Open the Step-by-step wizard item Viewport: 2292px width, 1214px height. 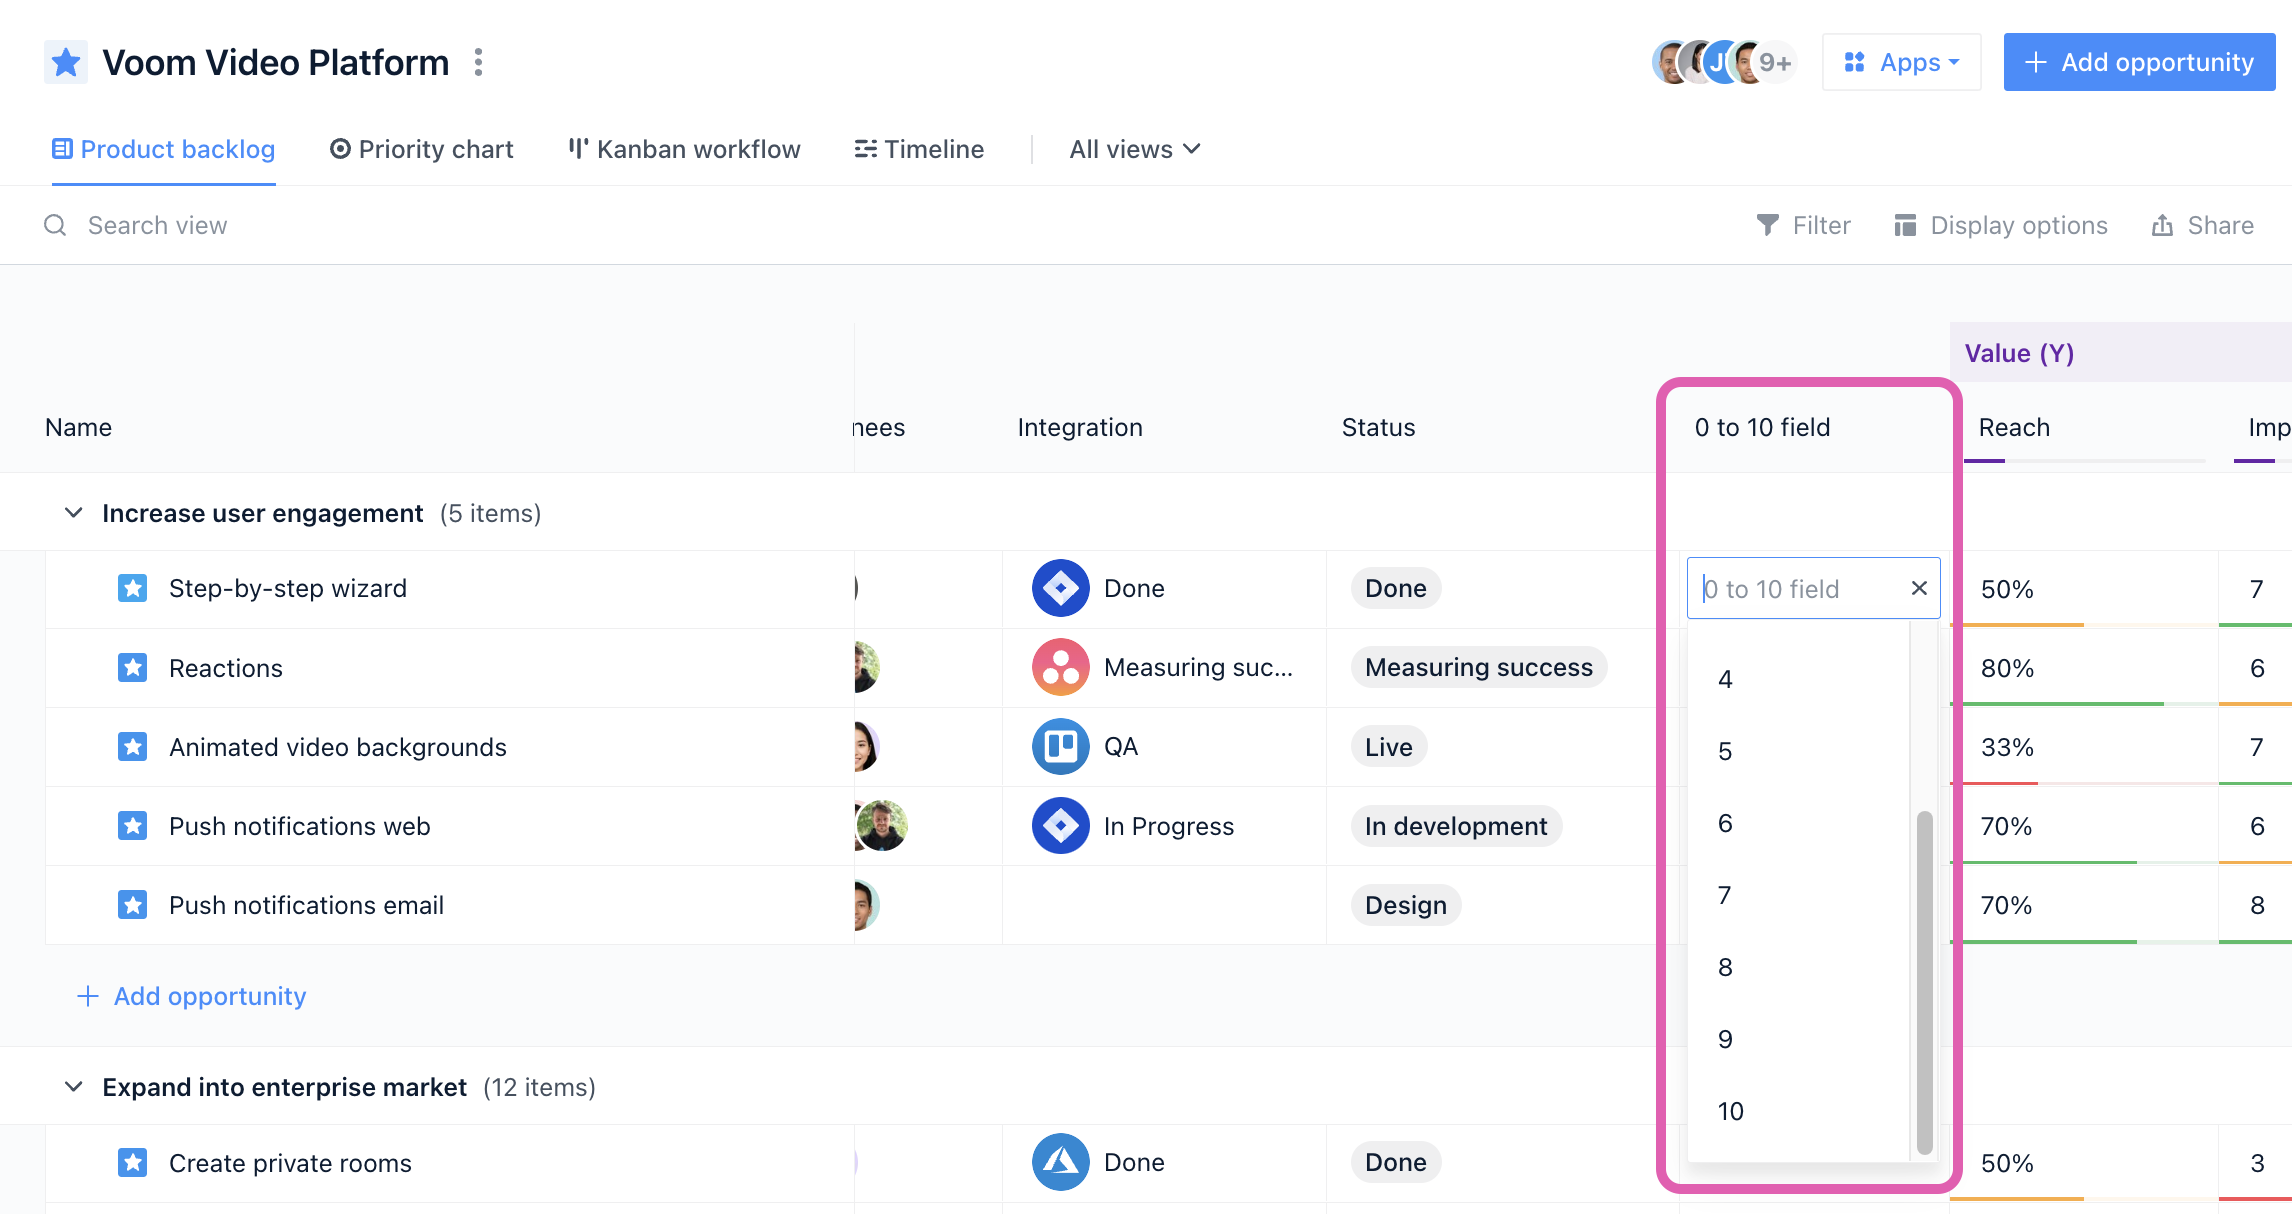point(288,588)
